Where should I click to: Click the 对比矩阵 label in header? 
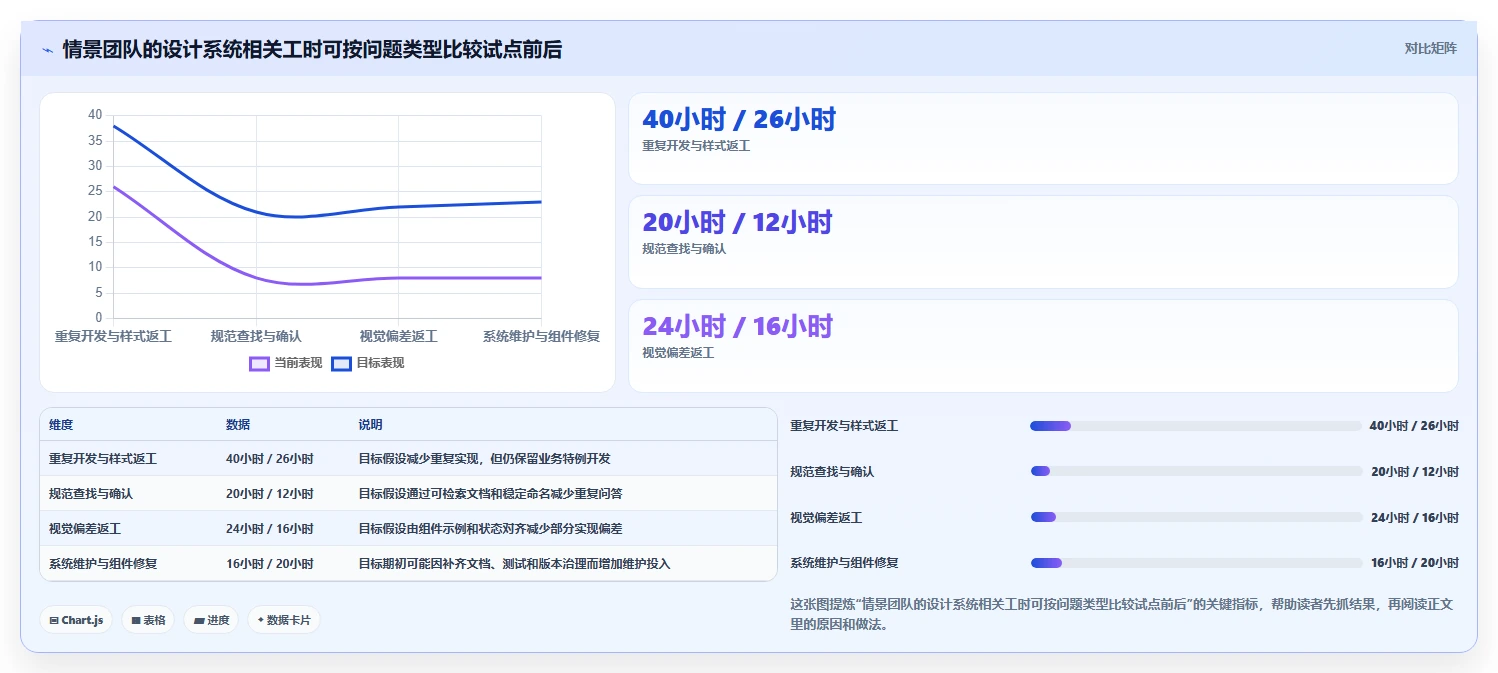pyautogui.click(x=1431, y=48)
